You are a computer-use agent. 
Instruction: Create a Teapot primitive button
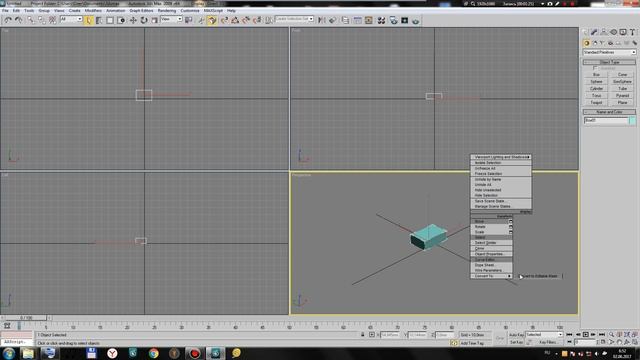tap(596, 102)
